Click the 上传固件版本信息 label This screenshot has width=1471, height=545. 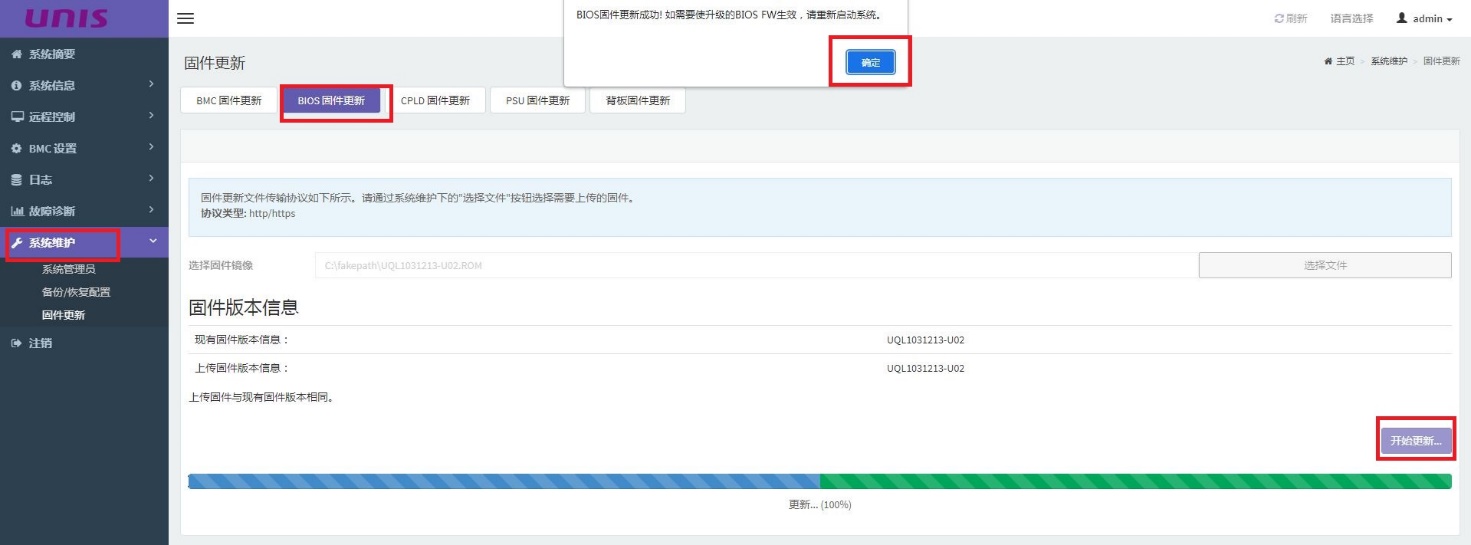[241, 368]
